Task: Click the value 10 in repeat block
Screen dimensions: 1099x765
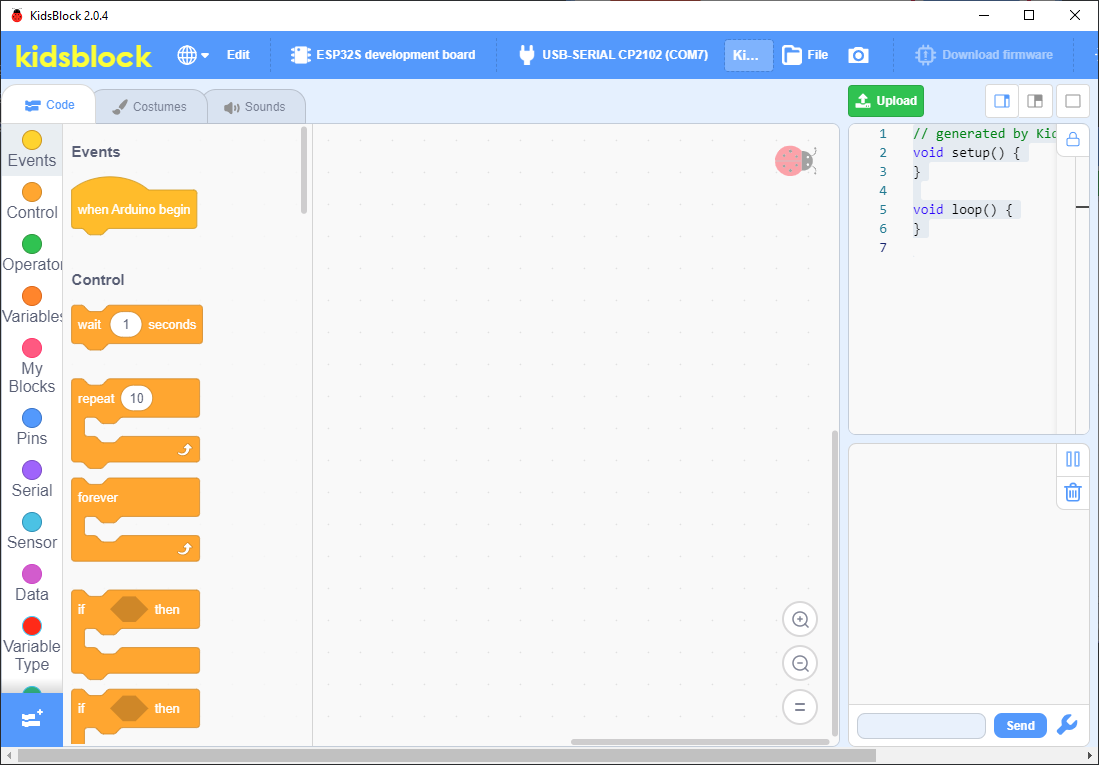Action: (x=137, y=398)
